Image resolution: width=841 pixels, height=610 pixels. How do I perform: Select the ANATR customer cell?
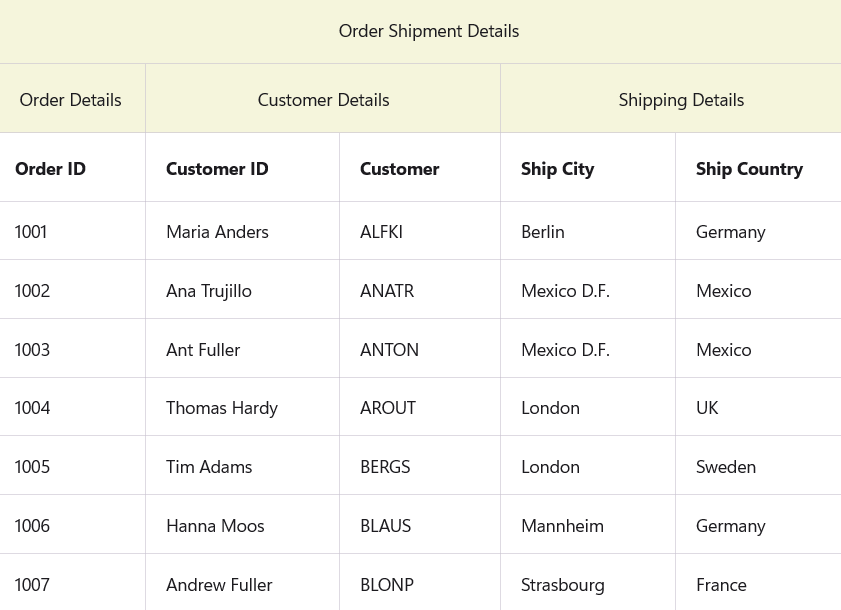(387, 291)
